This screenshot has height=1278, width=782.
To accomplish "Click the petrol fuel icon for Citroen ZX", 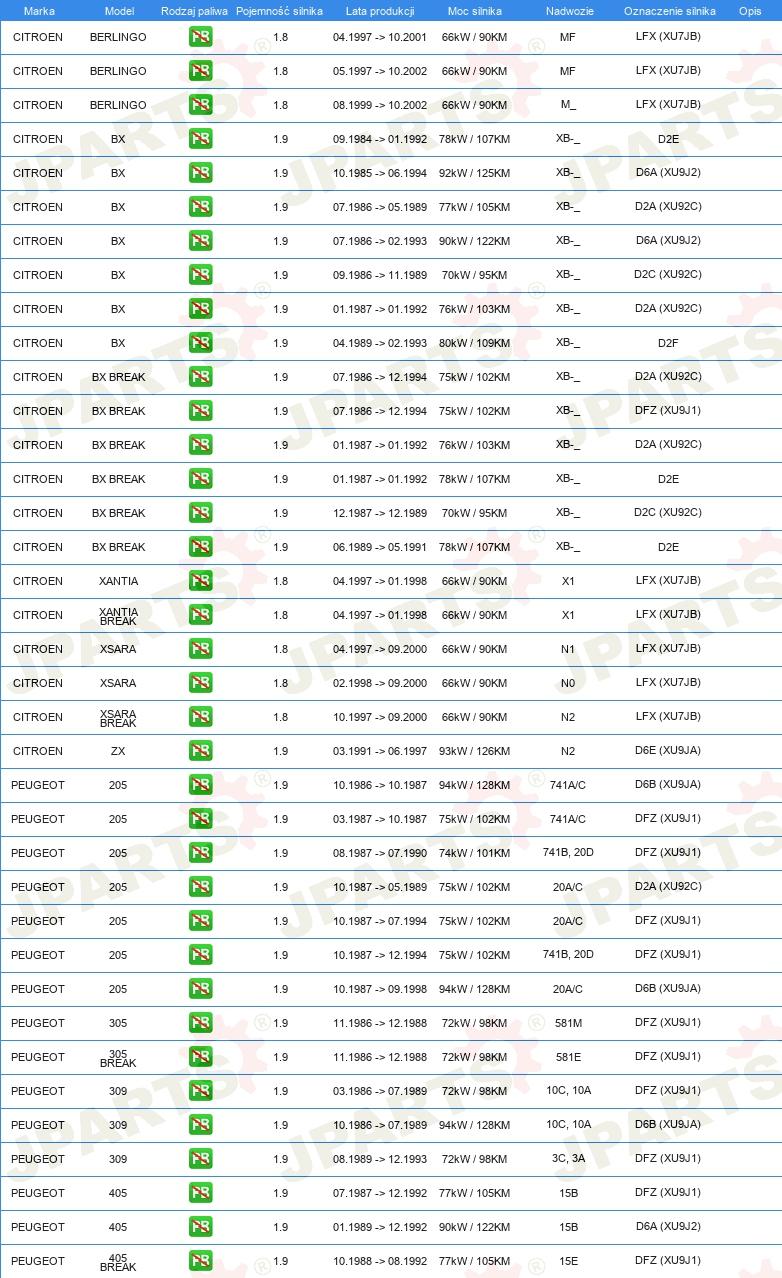I will pos(200,751).
